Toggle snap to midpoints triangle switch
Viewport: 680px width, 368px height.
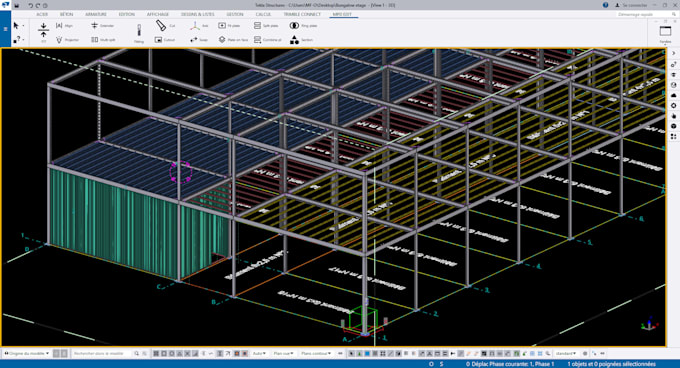180,354
